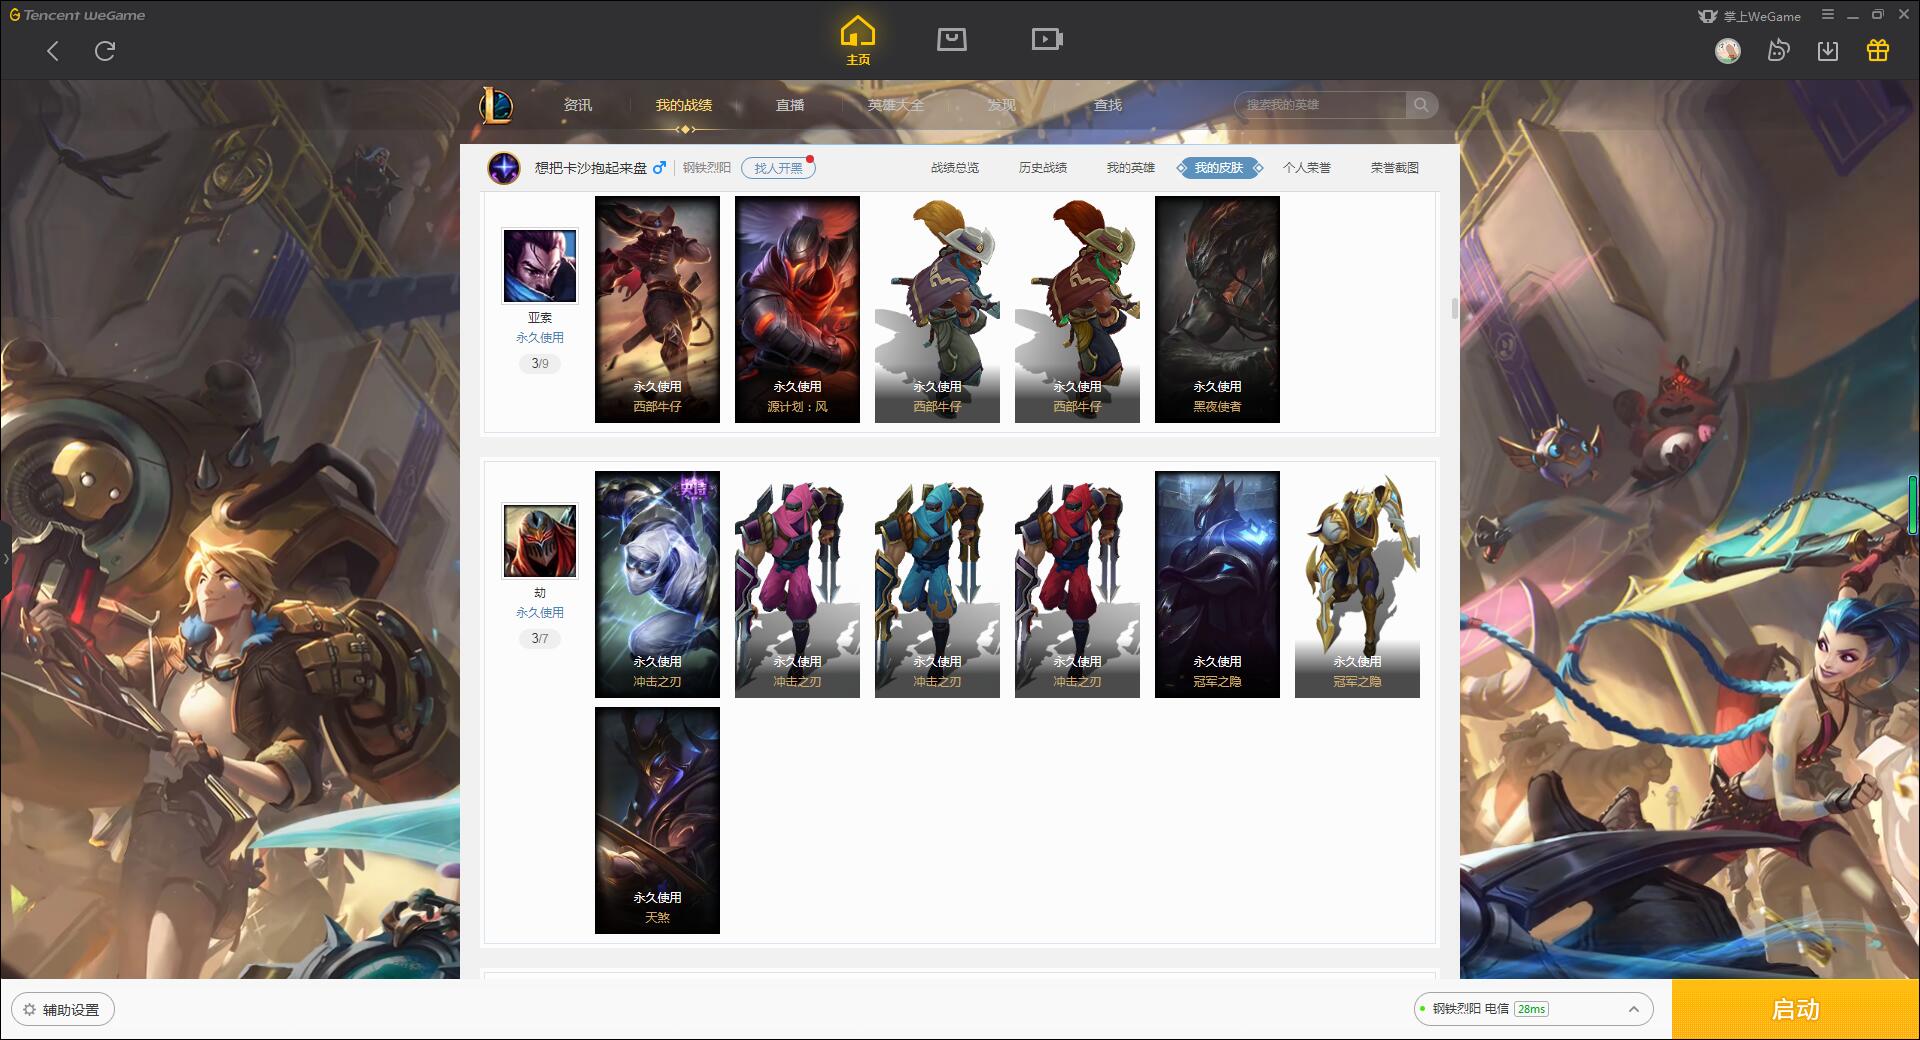1920x1040 pixels.
Task: Open 辅助设置 settings button
Action: point(62,1010)
